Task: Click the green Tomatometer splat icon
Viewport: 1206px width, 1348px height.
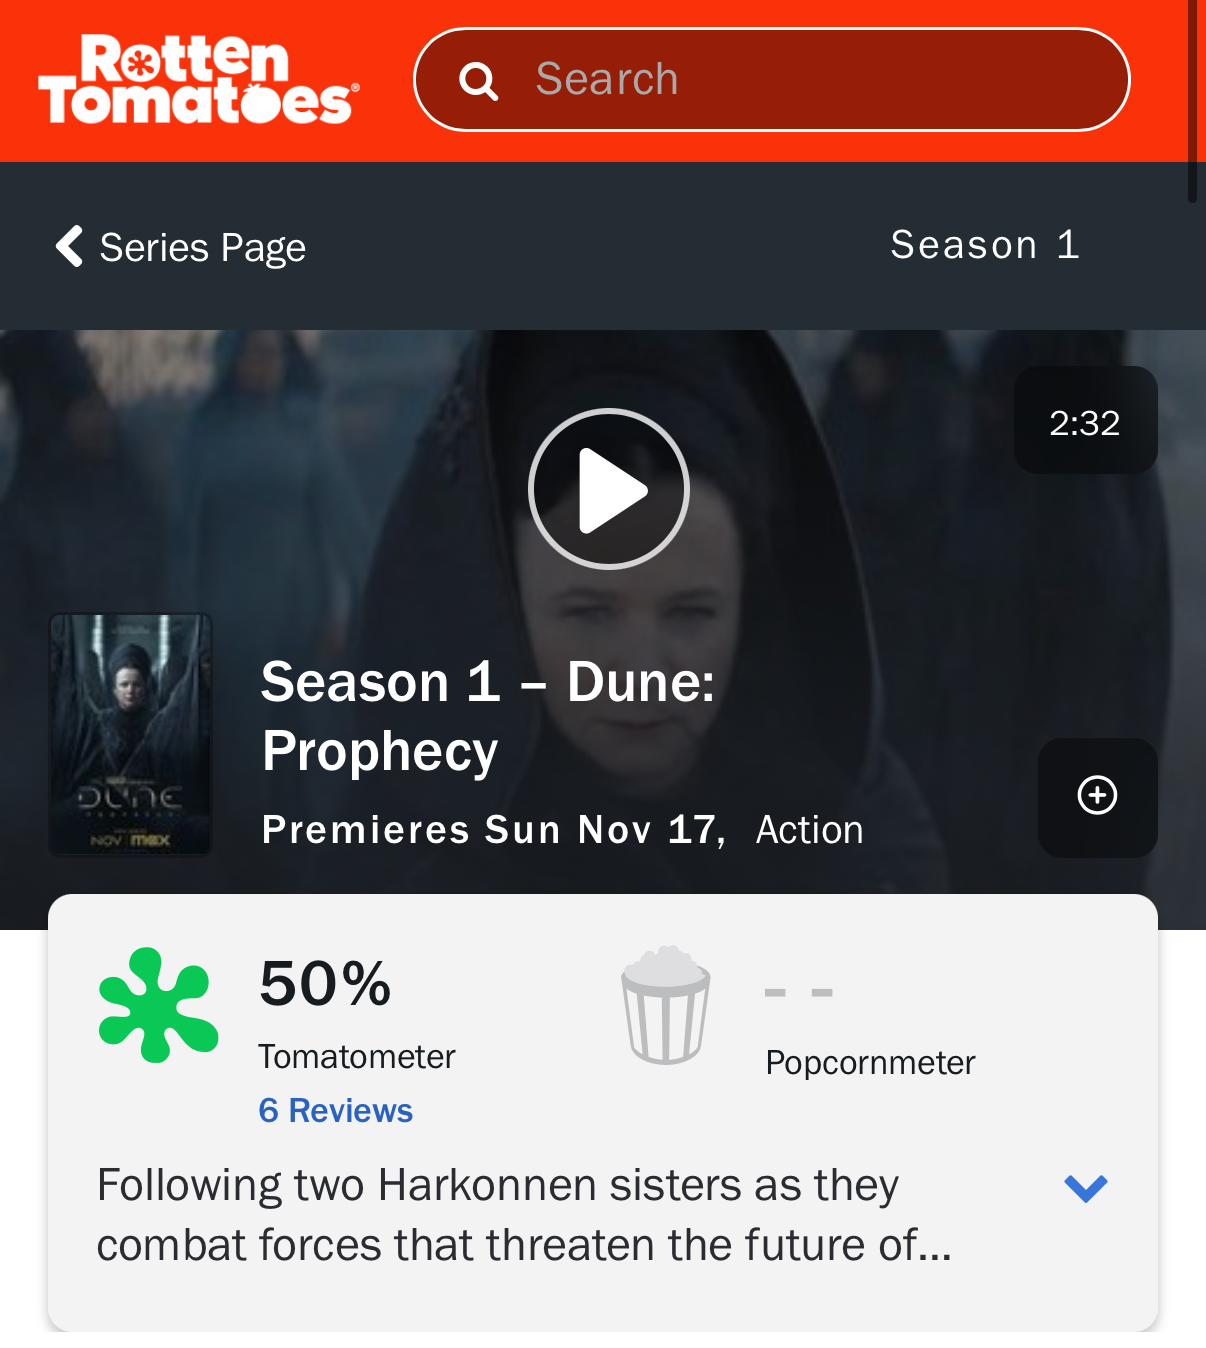Action: click(158, 1004)
